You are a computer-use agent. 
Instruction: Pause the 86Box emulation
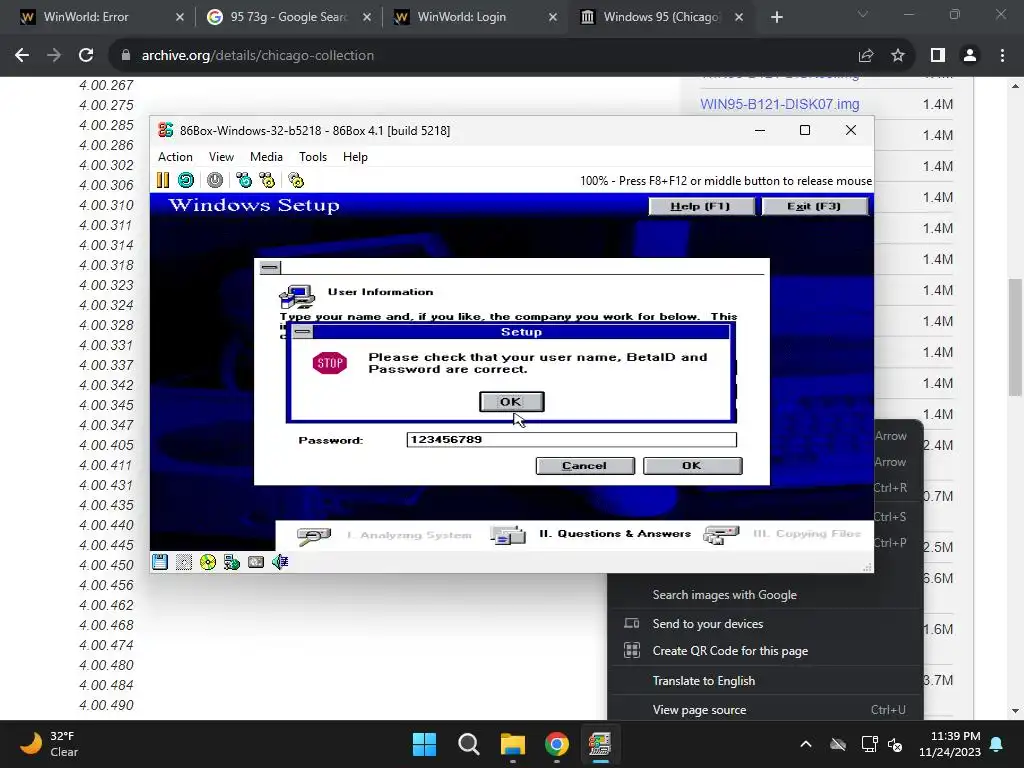click(x=163, y=180)
